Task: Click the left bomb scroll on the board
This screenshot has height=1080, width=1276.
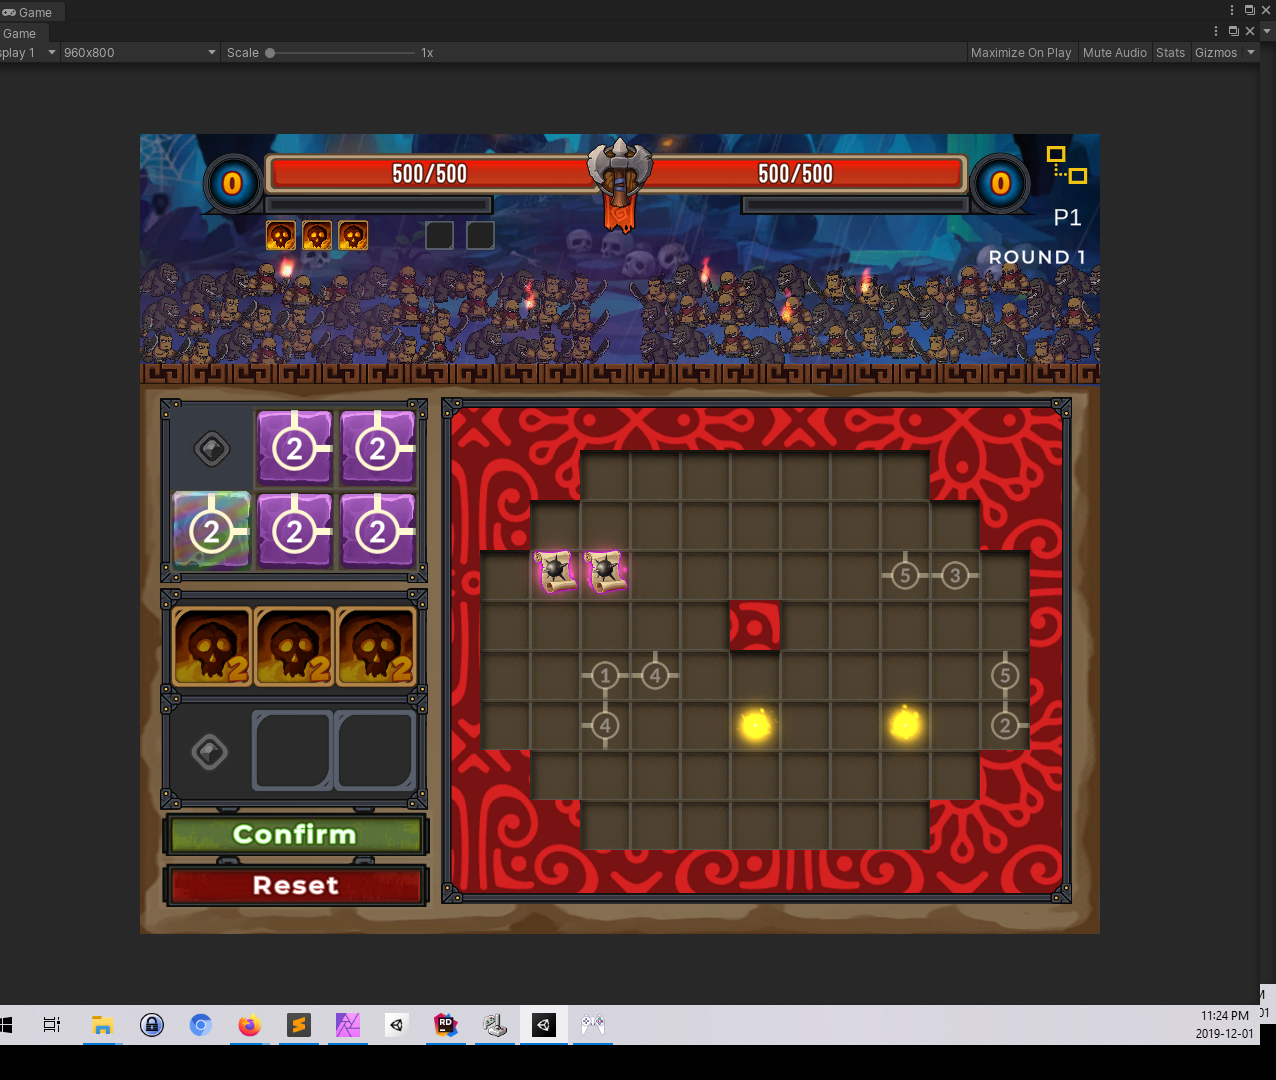Action: (555, 572)
